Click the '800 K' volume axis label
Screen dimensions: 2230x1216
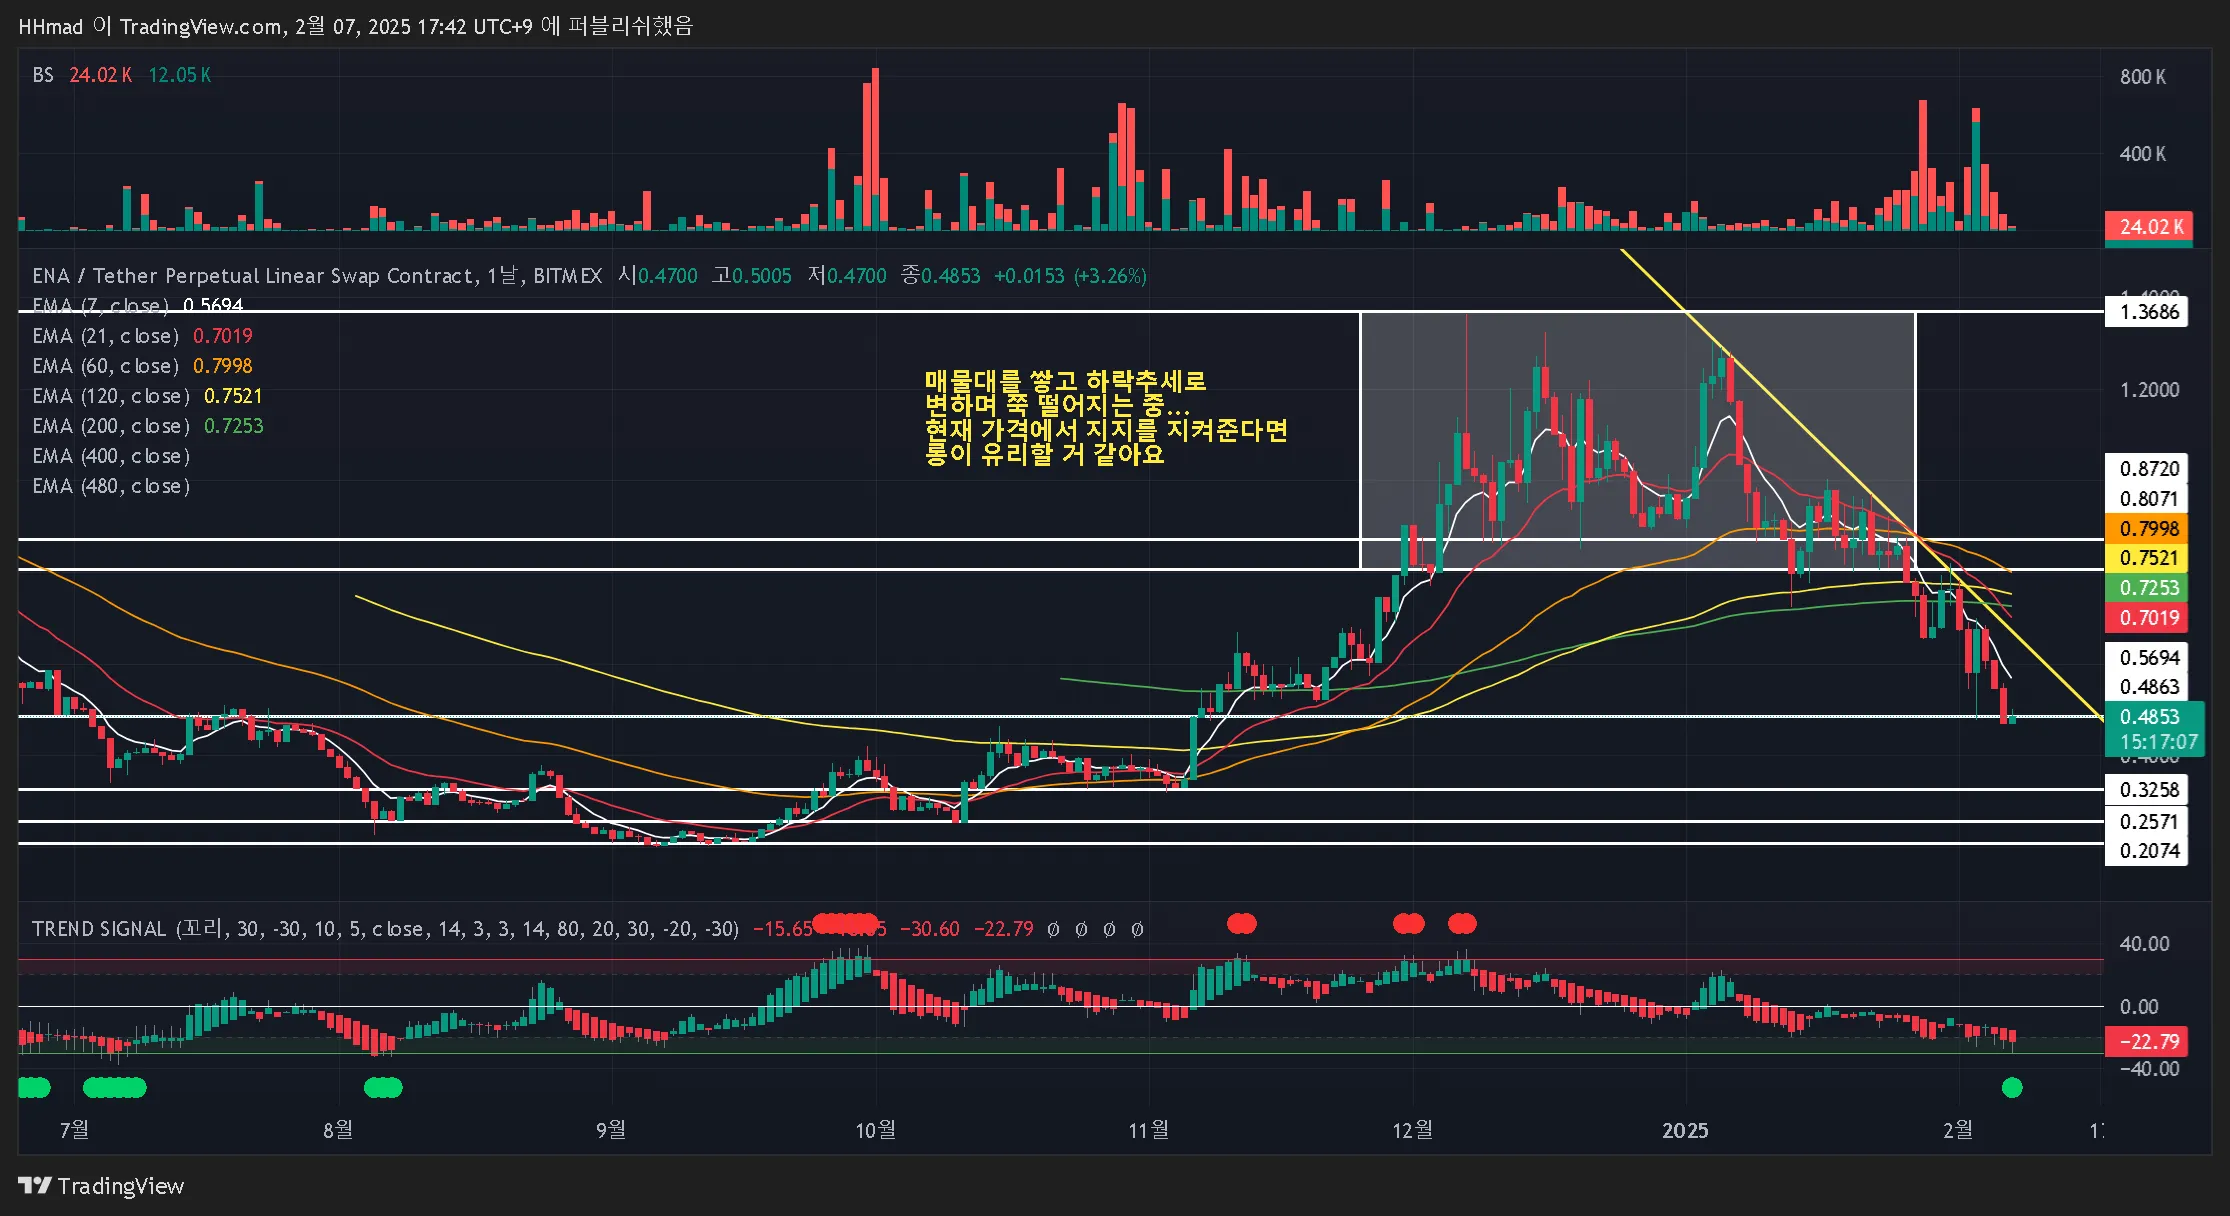coord(2143,77)
